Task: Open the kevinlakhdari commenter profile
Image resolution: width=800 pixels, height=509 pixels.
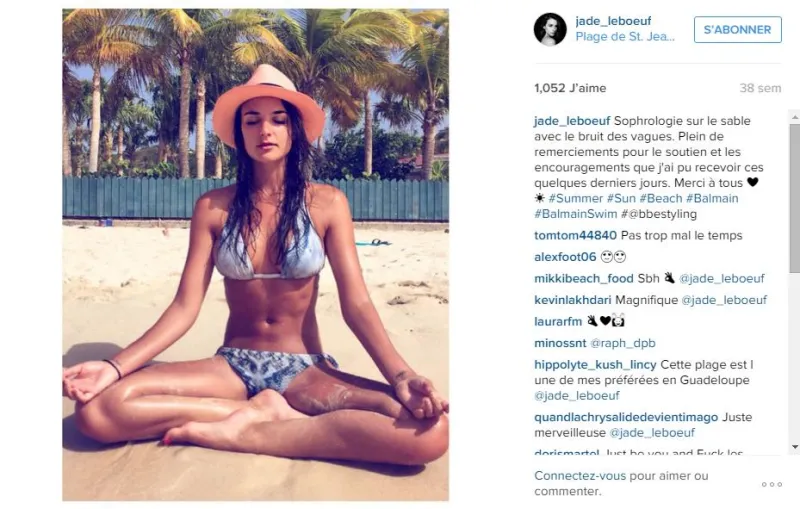Action: click(x=572, y=300)
